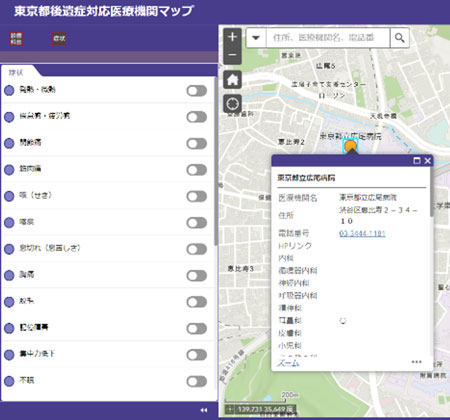
Task: Select the 症状 tab in panel
Action: (16, 72)
